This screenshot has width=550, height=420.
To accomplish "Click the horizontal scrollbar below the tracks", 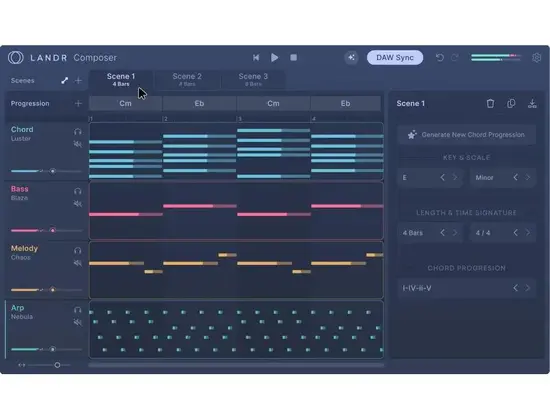I will click(x=236, y=365).
